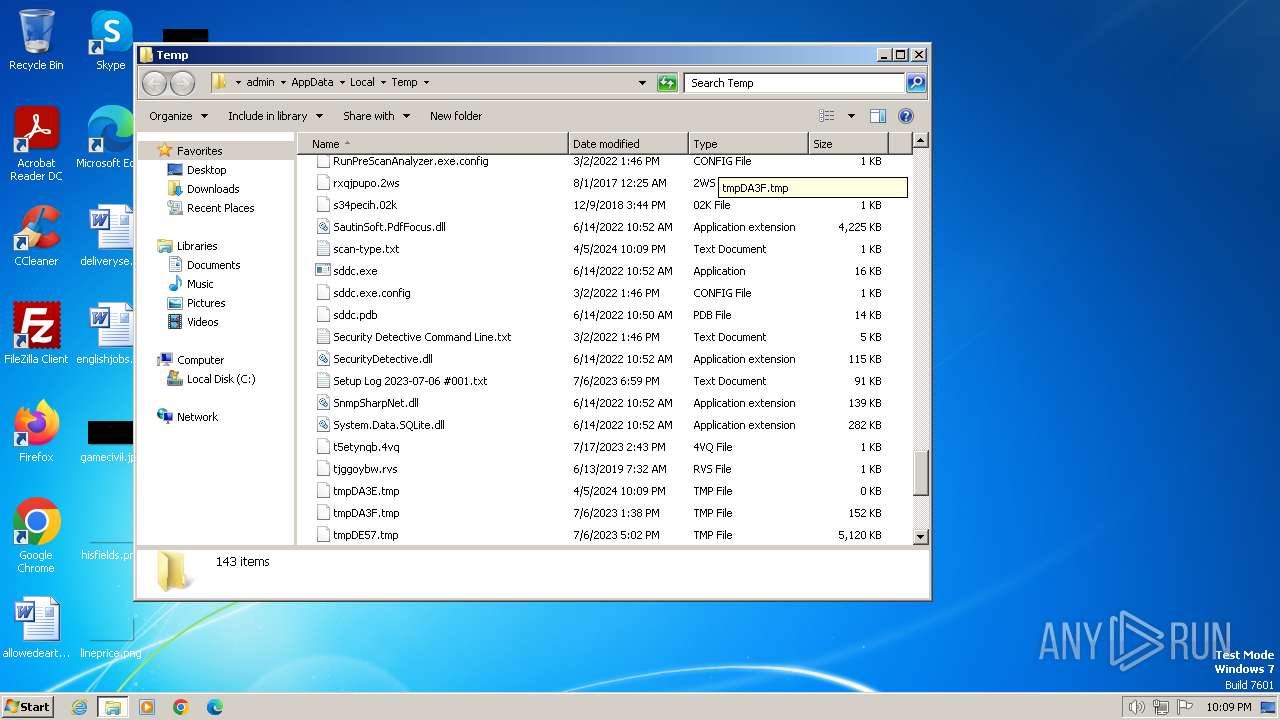Open Skype desktop icon
Viewport: 1280px width, 720px height.
(x=110, y=40)
